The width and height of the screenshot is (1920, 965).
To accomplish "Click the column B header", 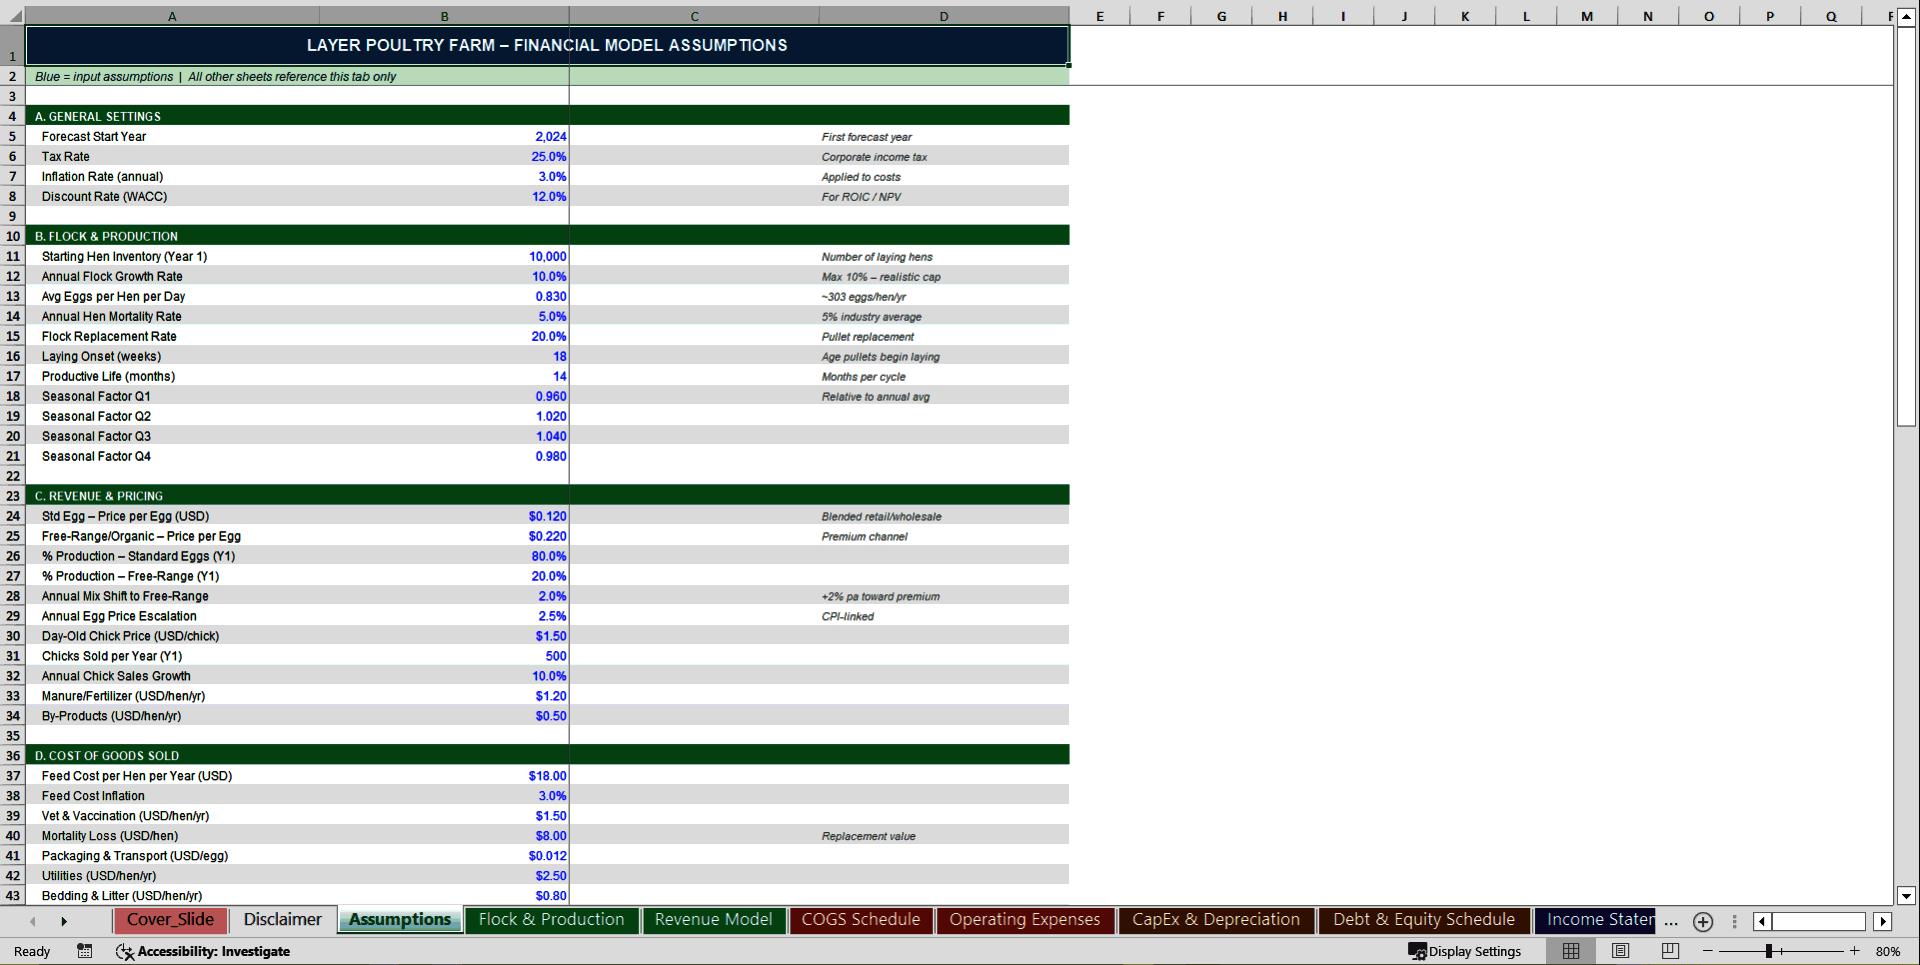I will coord(444,16).
